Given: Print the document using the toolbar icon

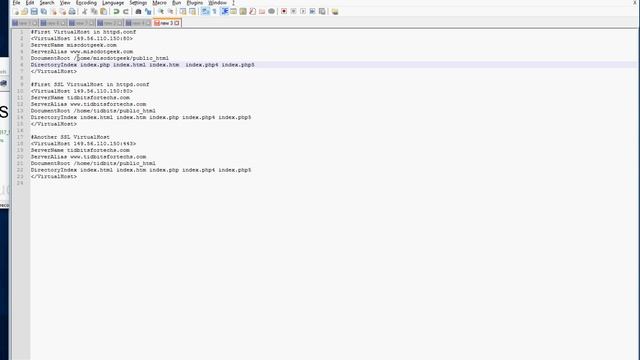Looking at the screenshot, I should pyautogui.click(x=72, y=11).
